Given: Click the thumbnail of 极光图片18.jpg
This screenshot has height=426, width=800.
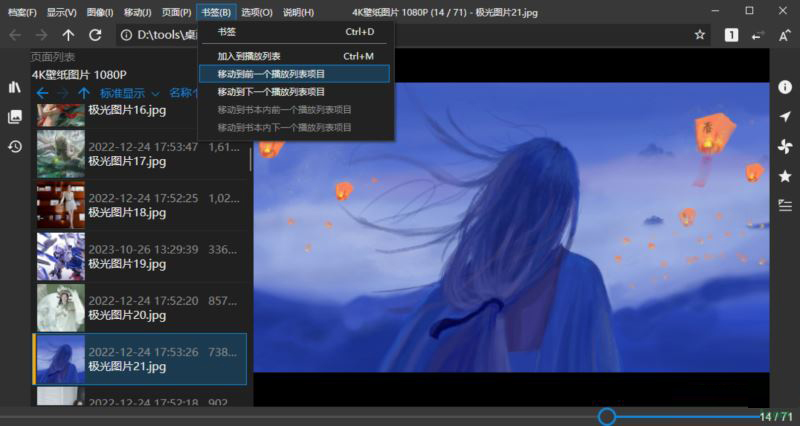Looking at the screenshot, I should pos(61,205).
